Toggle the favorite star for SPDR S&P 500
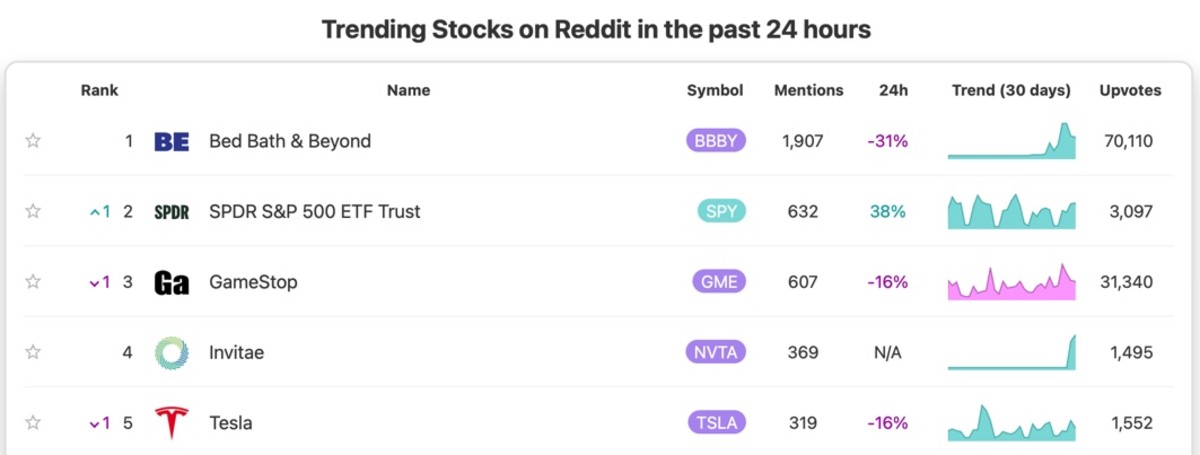 tap(33, 211)
